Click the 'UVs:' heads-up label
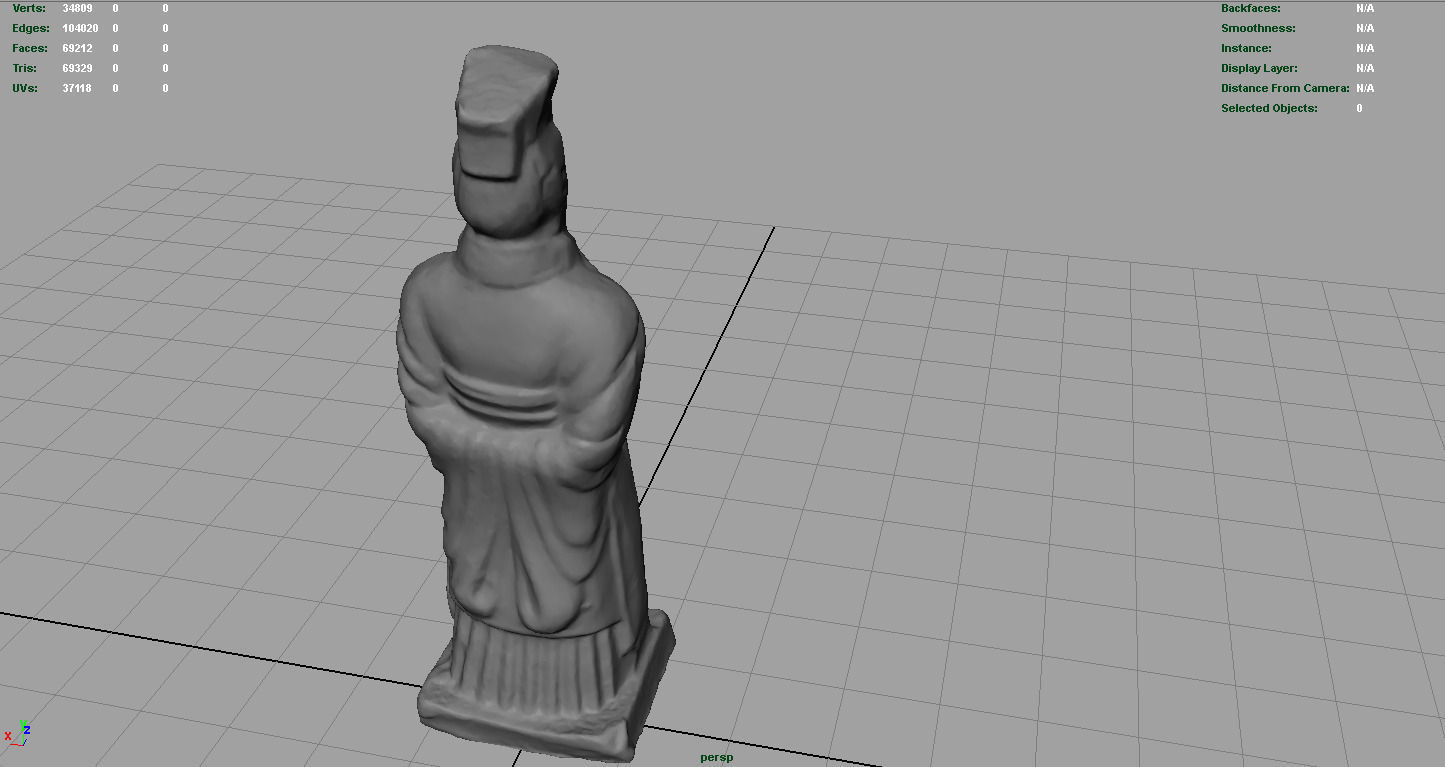 25,88
